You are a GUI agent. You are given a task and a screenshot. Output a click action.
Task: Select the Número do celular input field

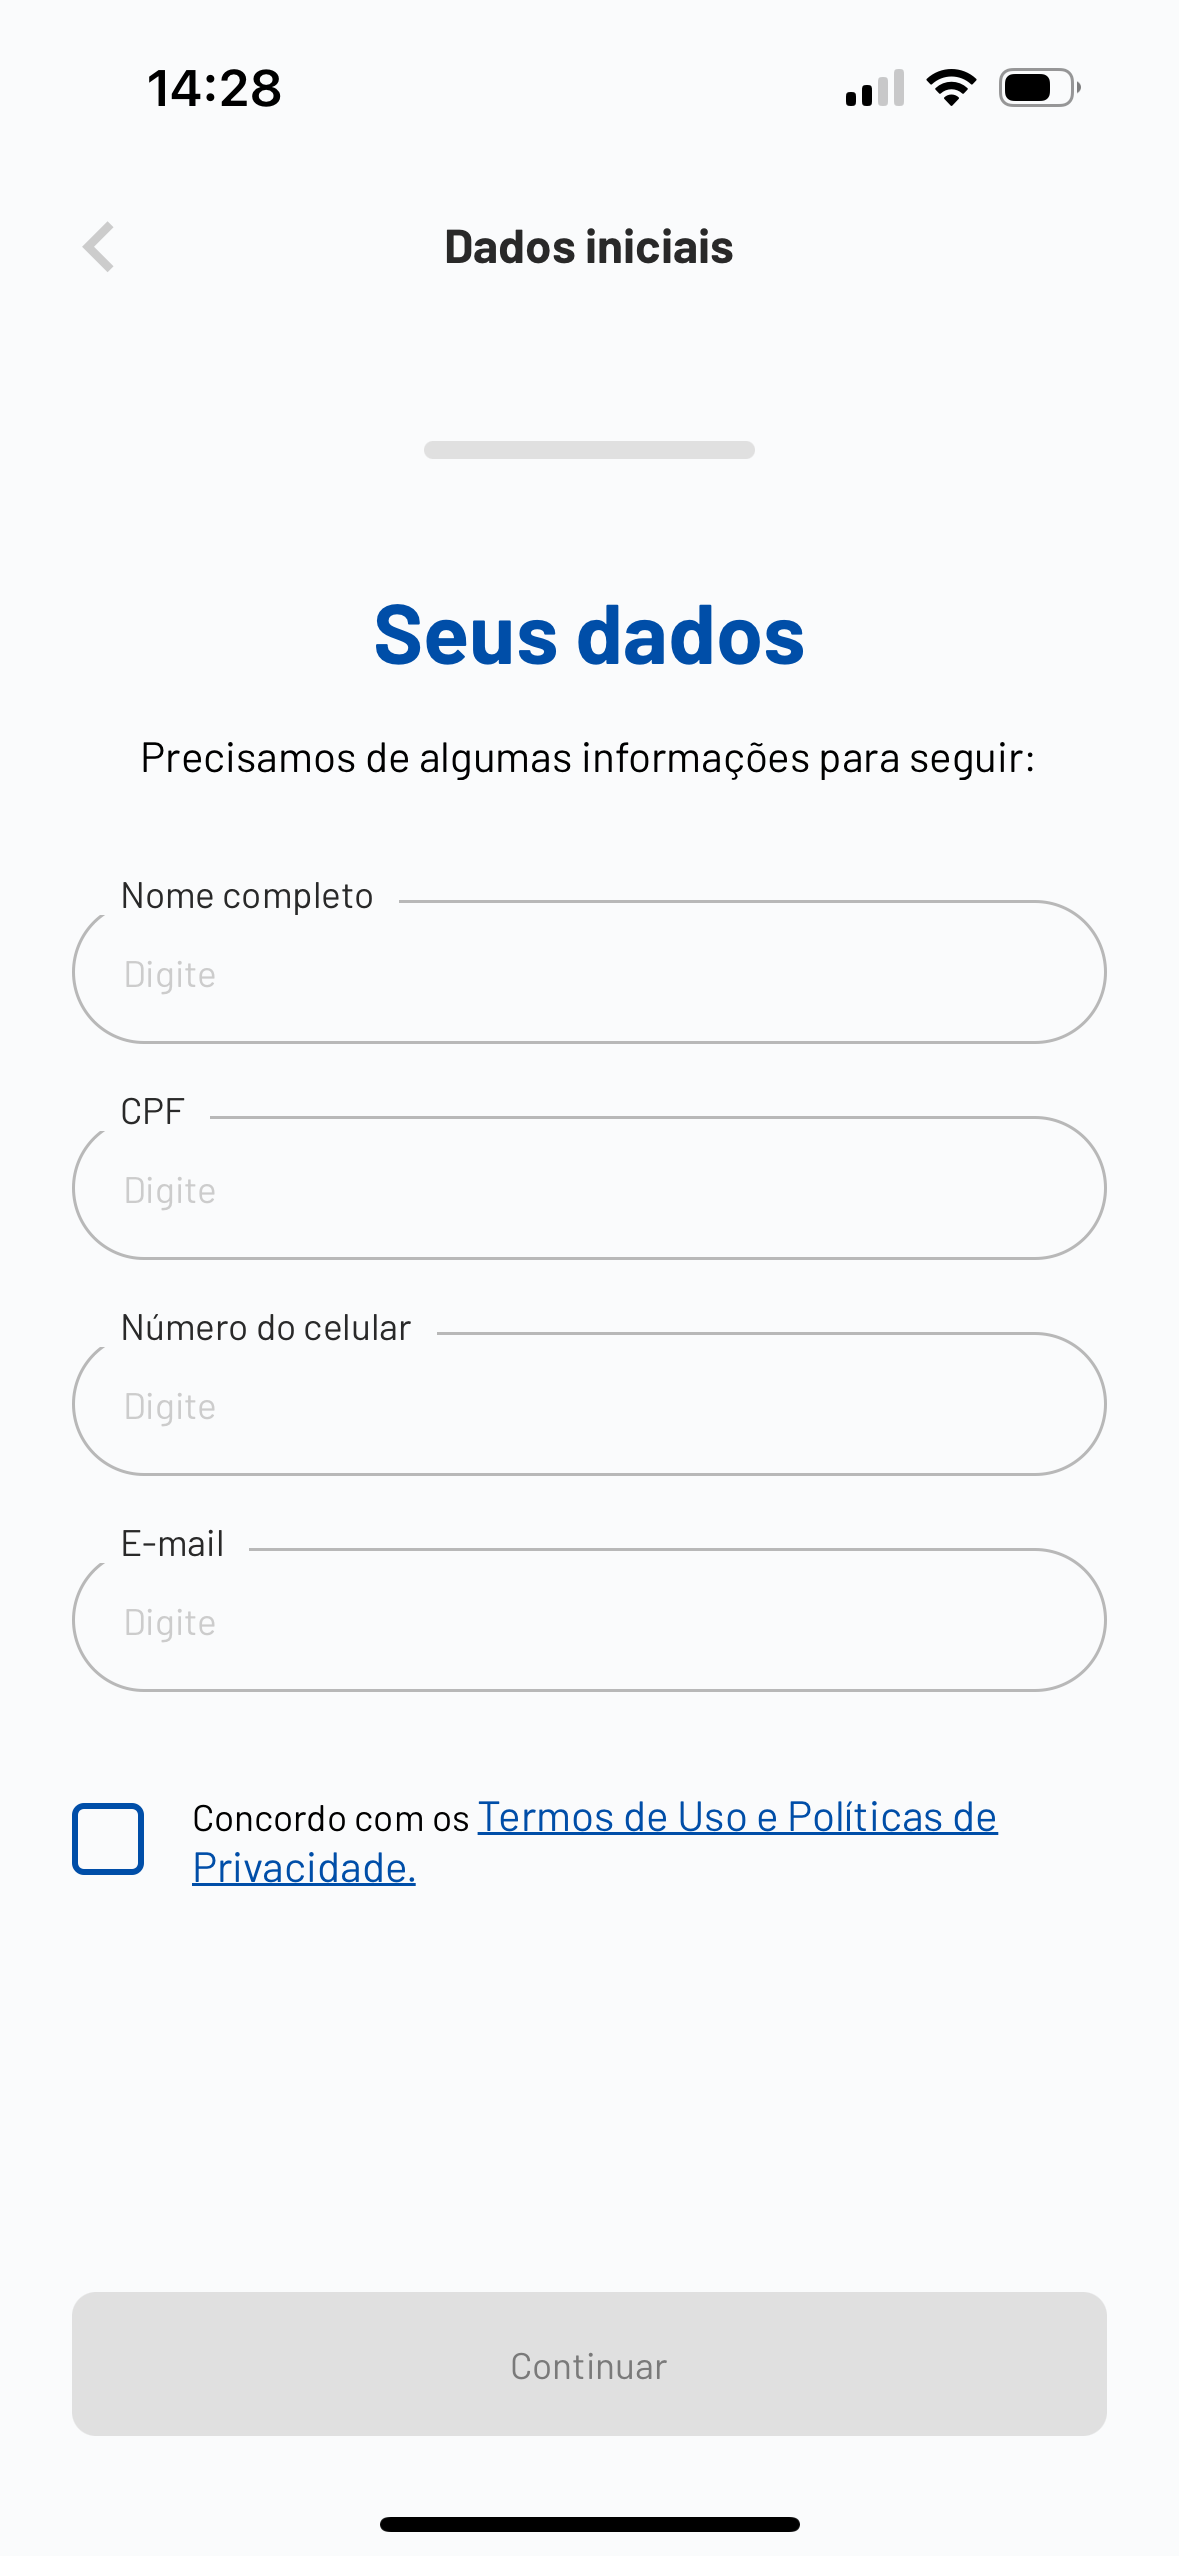coord(589,1405)
